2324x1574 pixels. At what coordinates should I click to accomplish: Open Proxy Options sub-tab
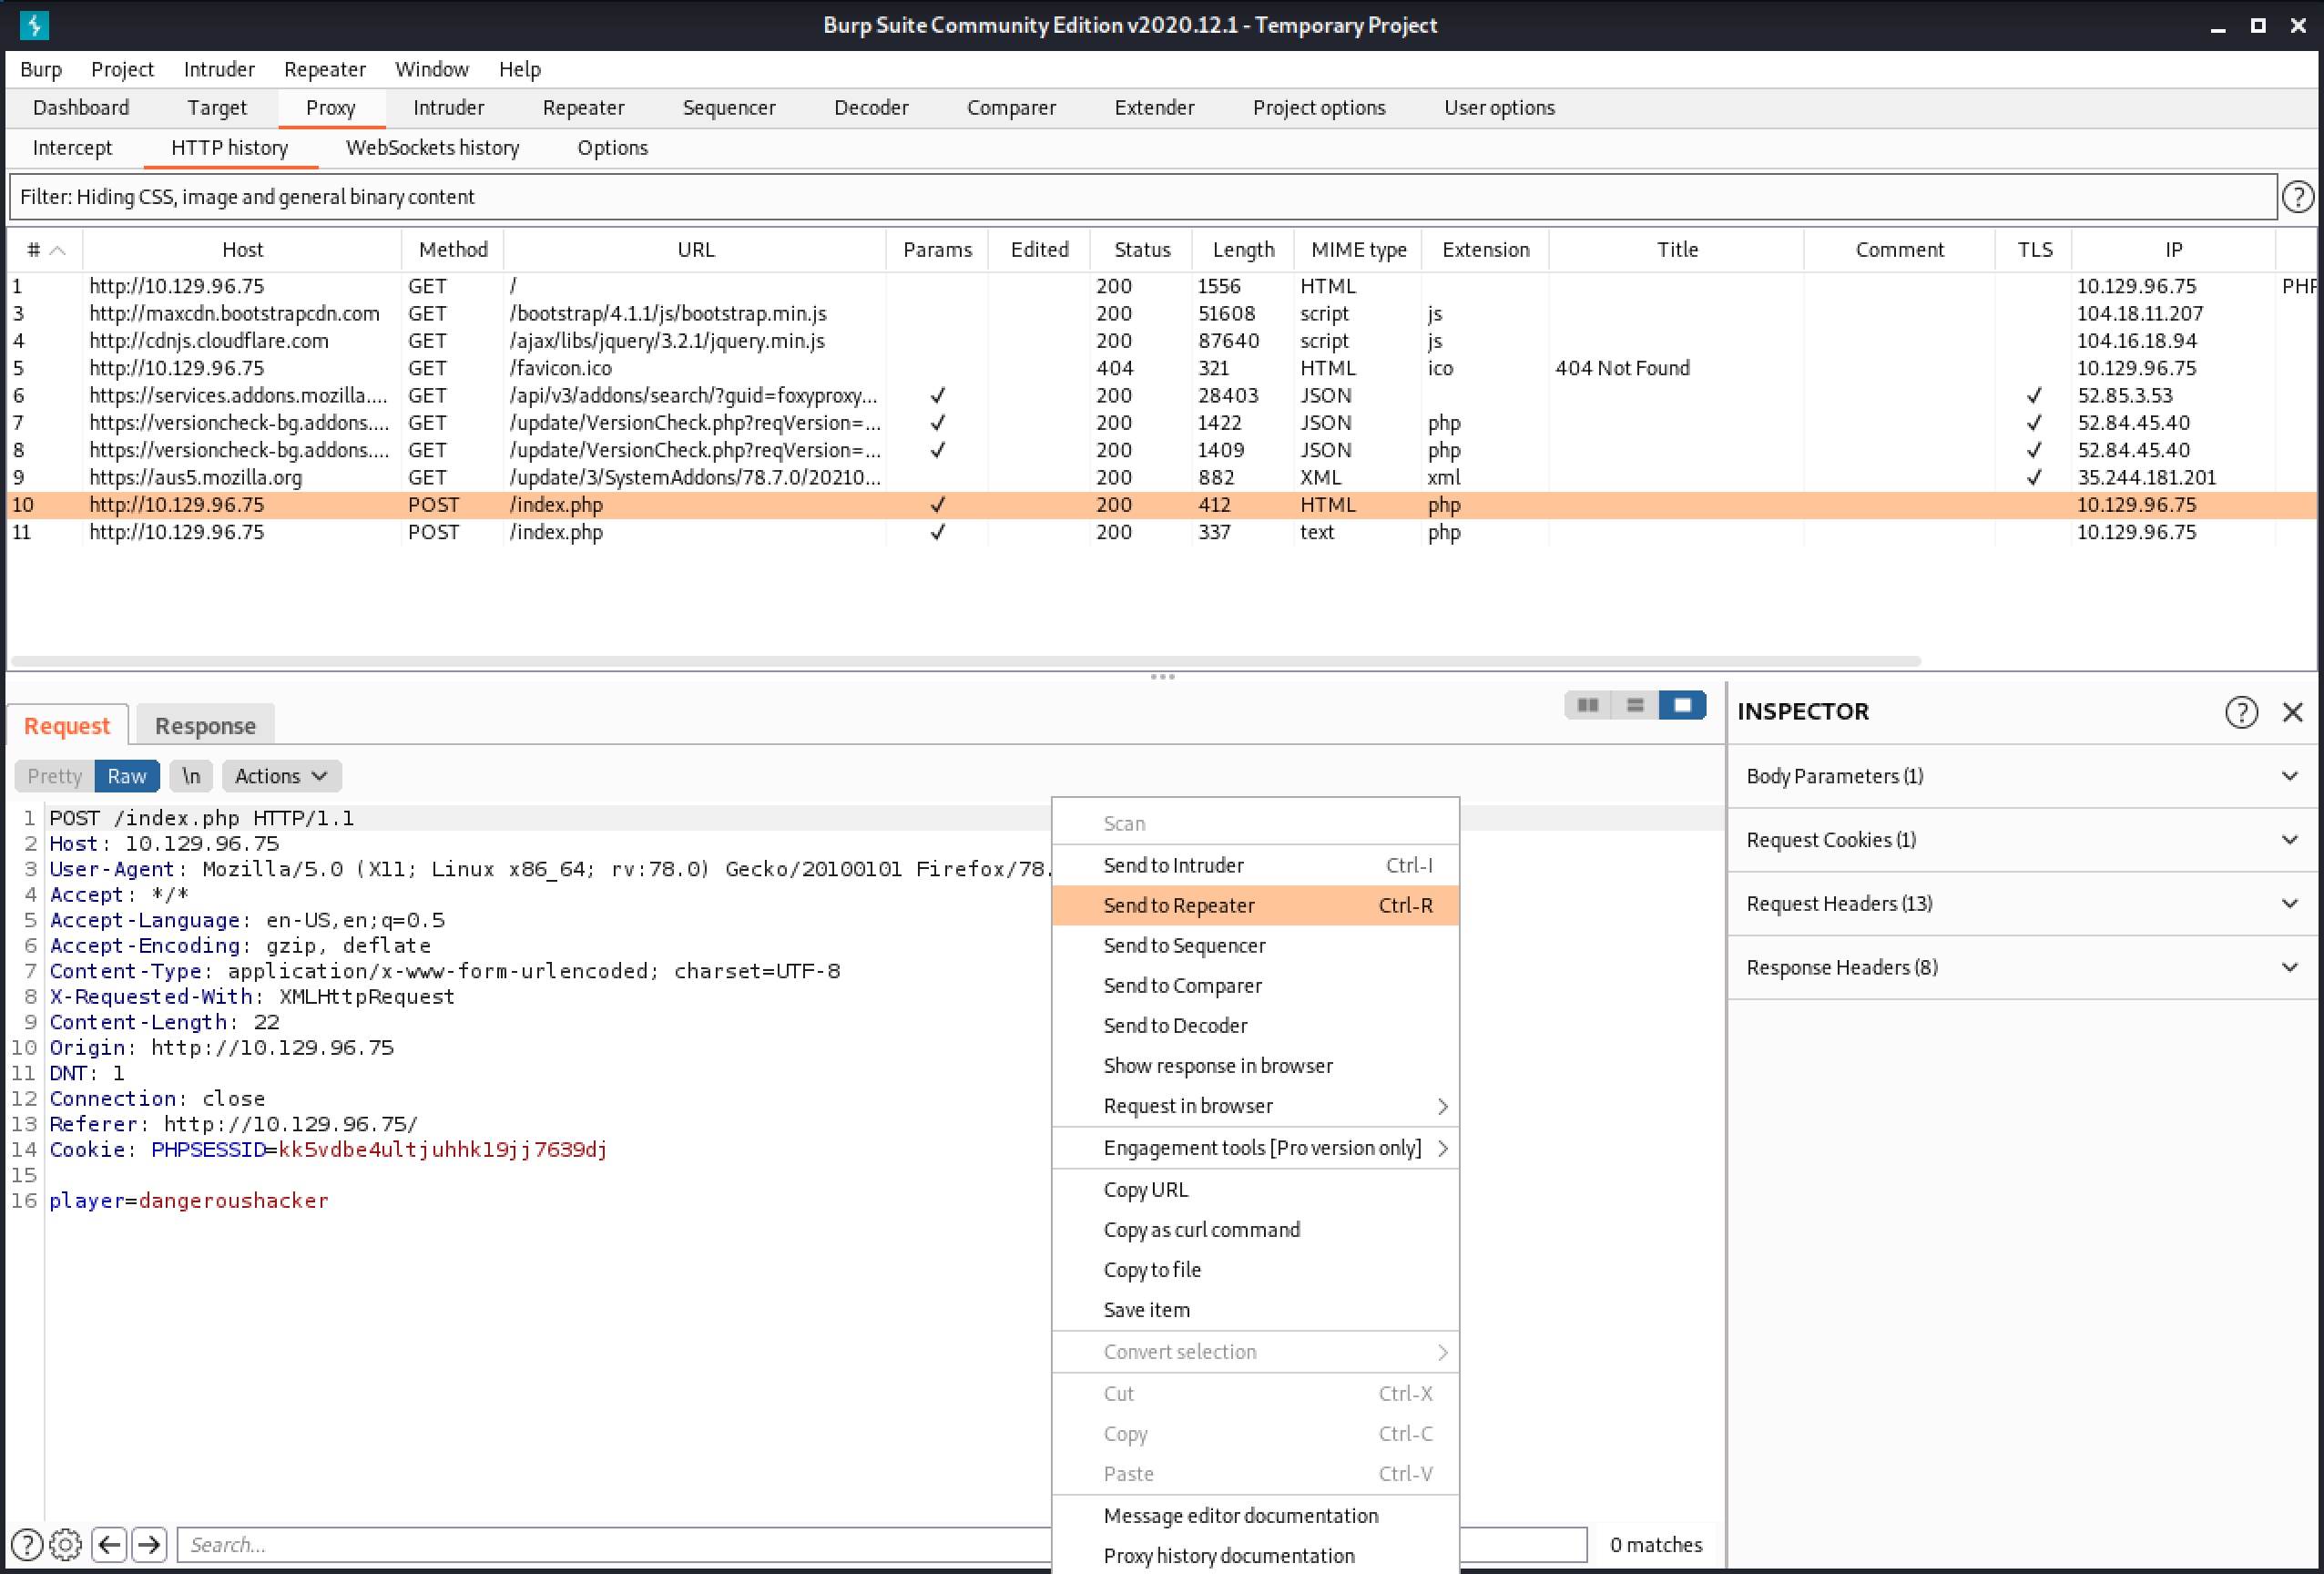tap(613, 148)
